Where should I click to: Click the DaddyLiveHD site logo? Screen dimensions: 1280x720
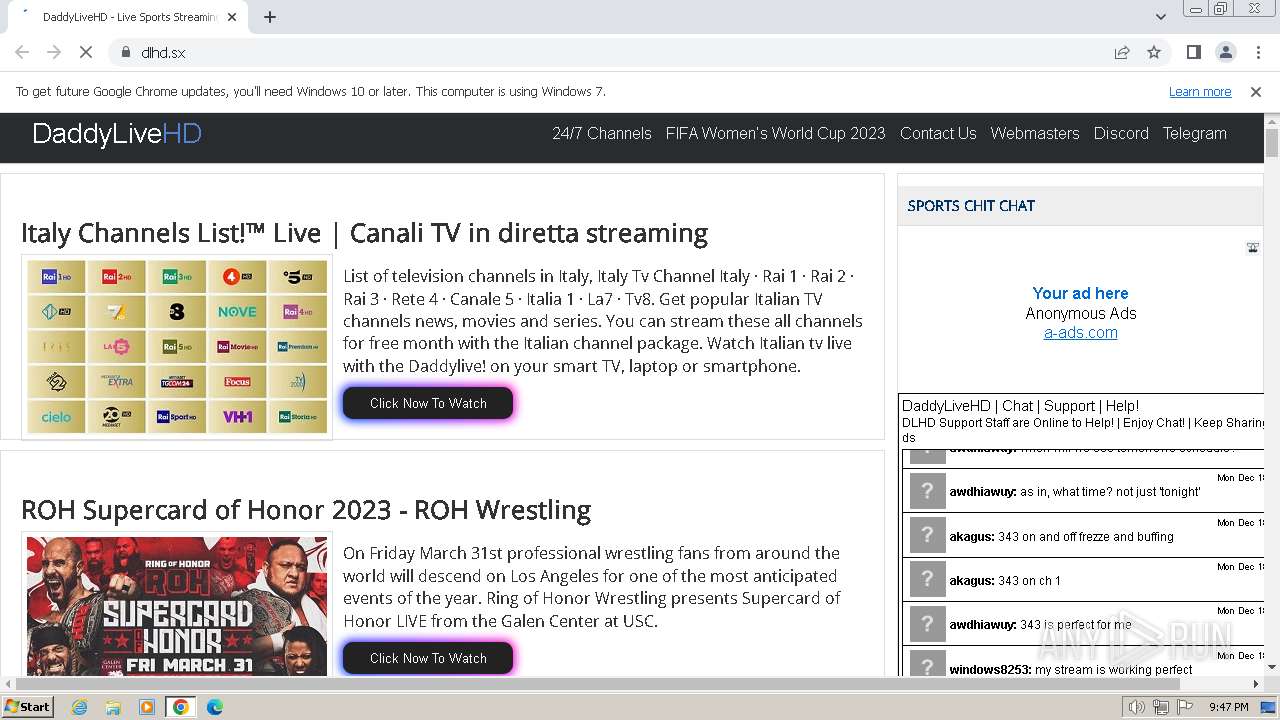click(117, 134)
